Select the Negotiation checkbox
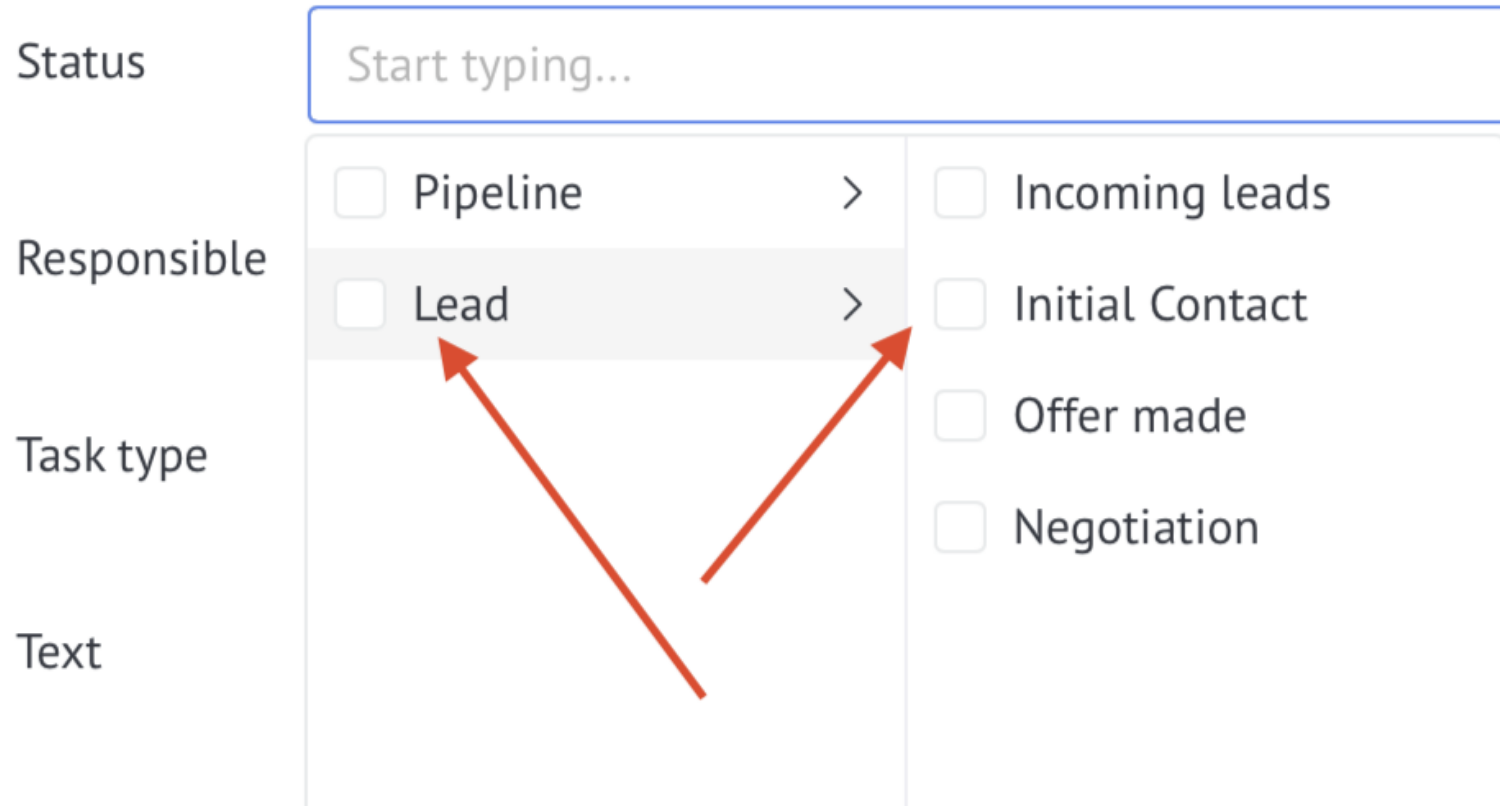This screenshot has width=1500, height=806. [960, 527]
